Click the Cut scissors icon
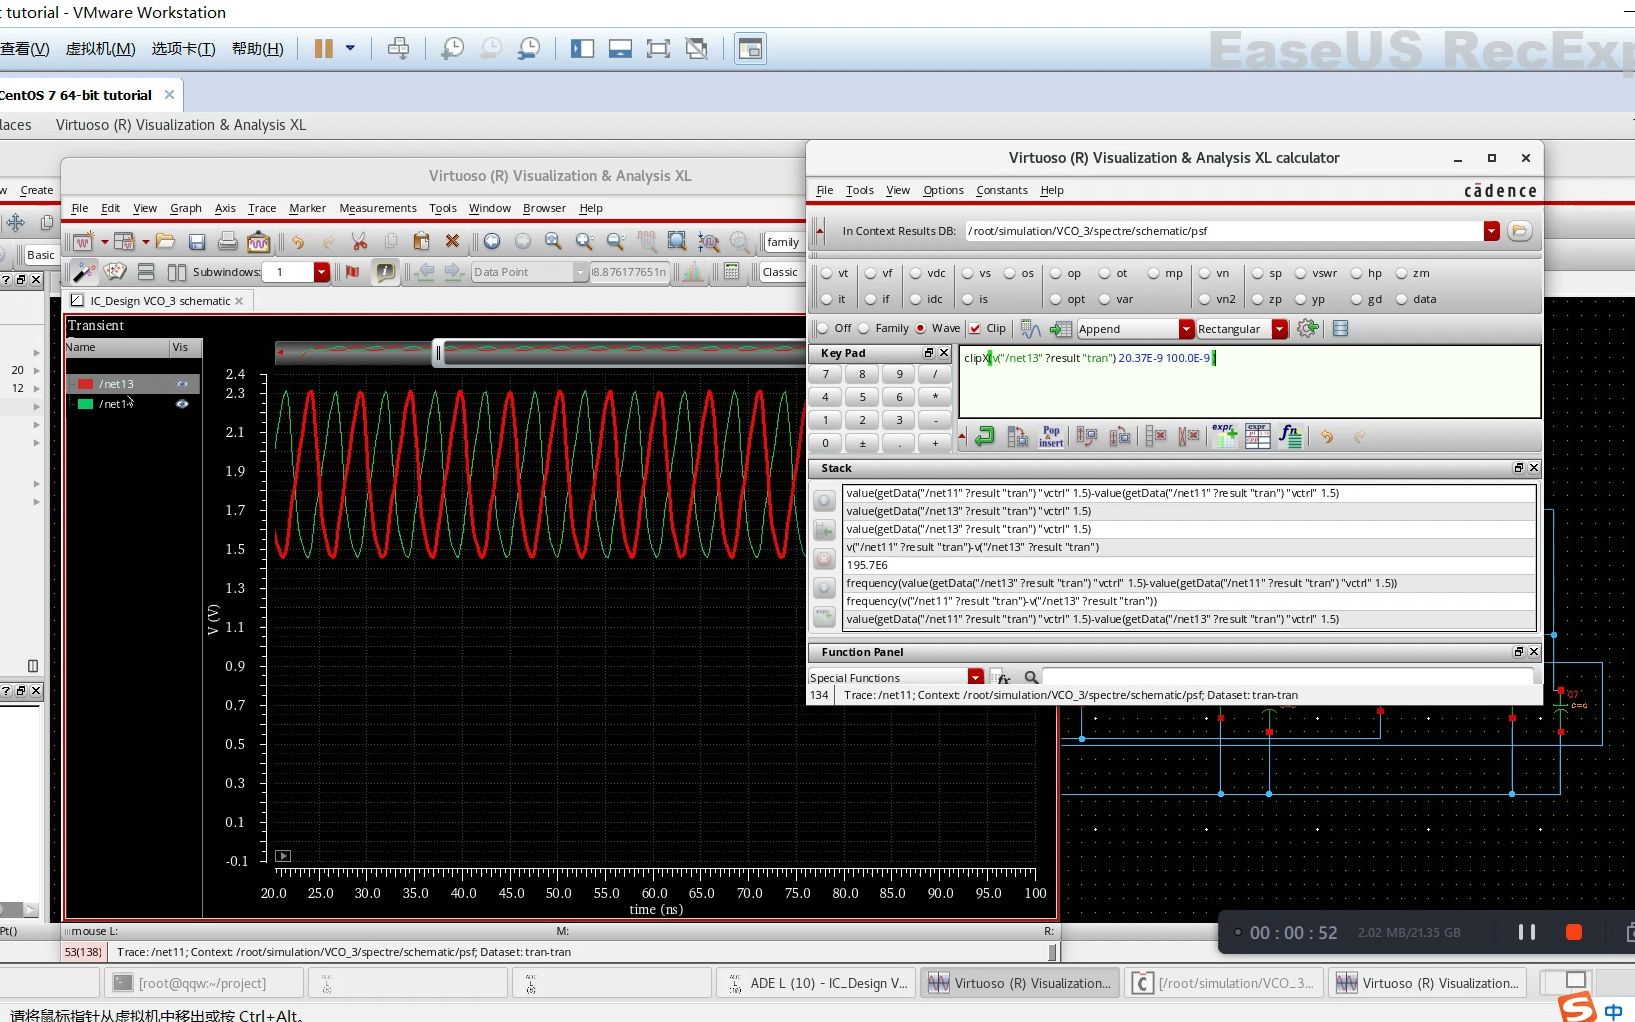Image resolution: width=1635 pixels, height=1022 pixels. (360, 242)
